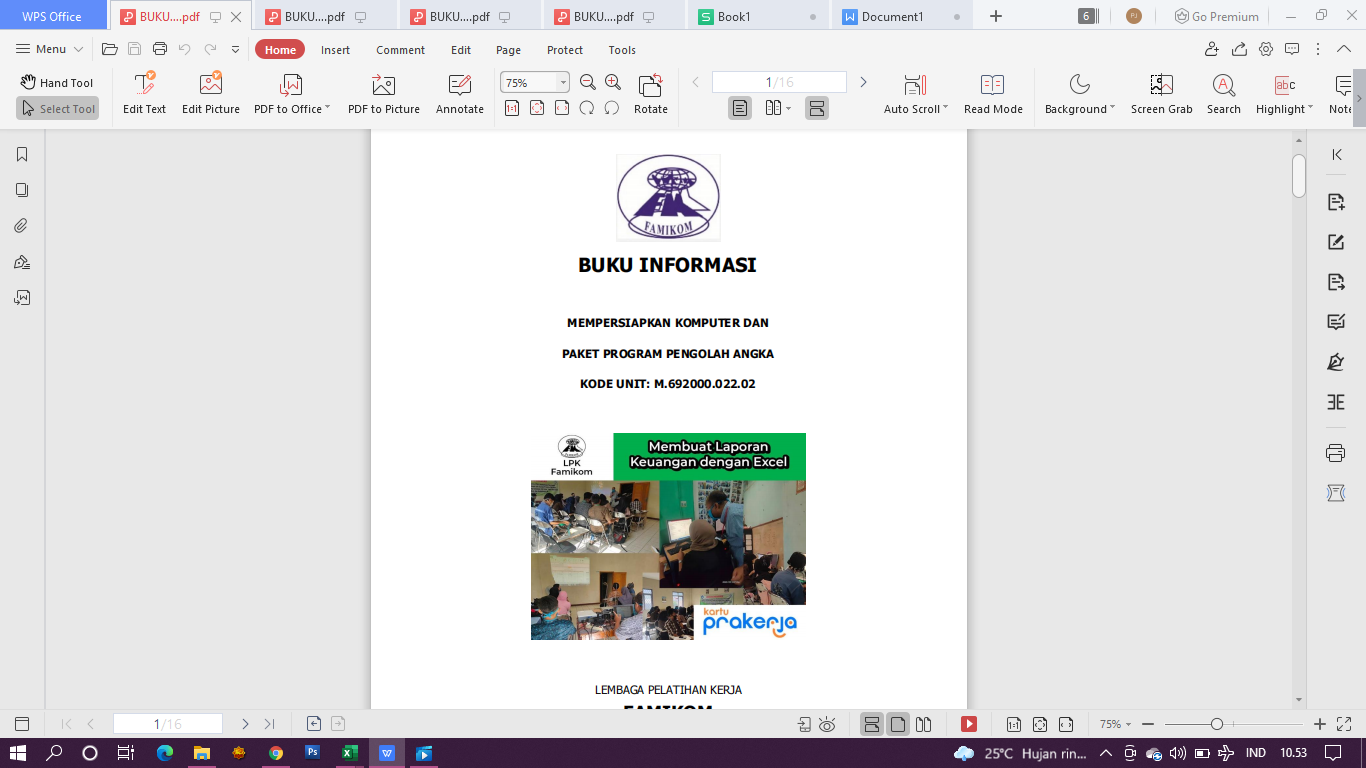Click status bar page number field
Image resolution: width=1366 pixels, height=768 pixels.
168,724
